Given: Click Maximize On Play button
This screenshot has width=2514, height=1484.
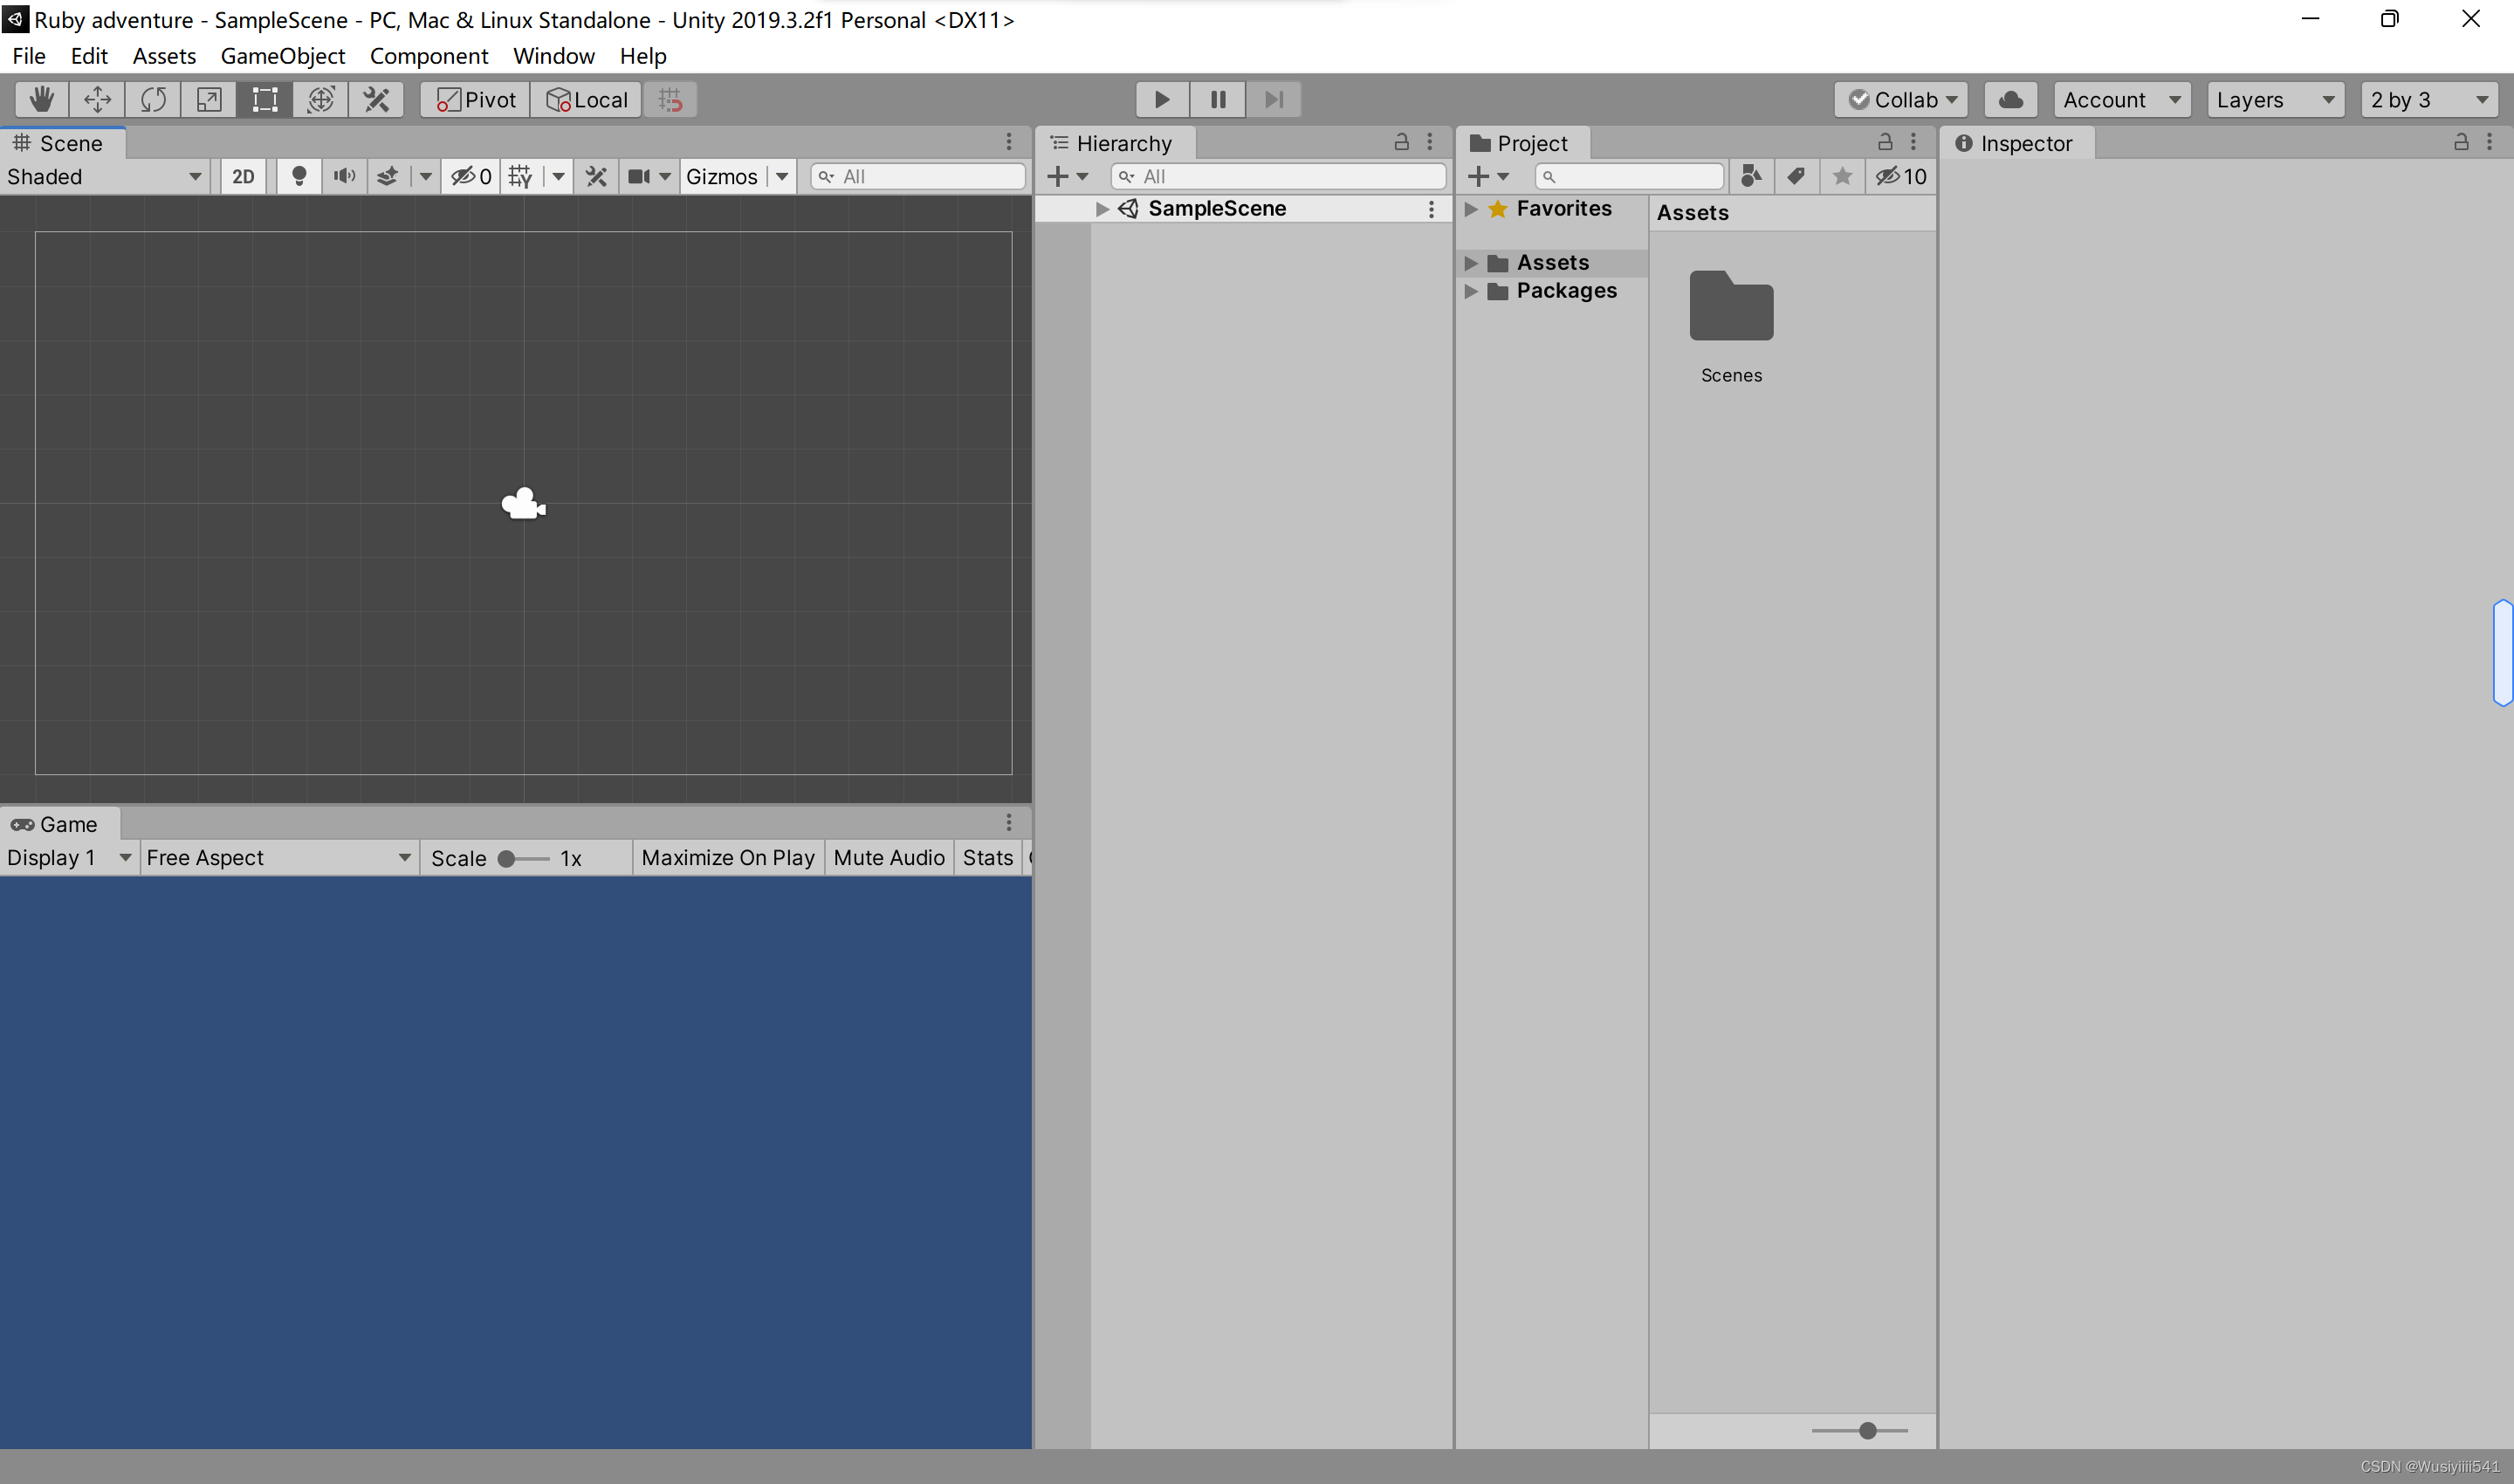Looking at the screenshot, I should (727, 858).
